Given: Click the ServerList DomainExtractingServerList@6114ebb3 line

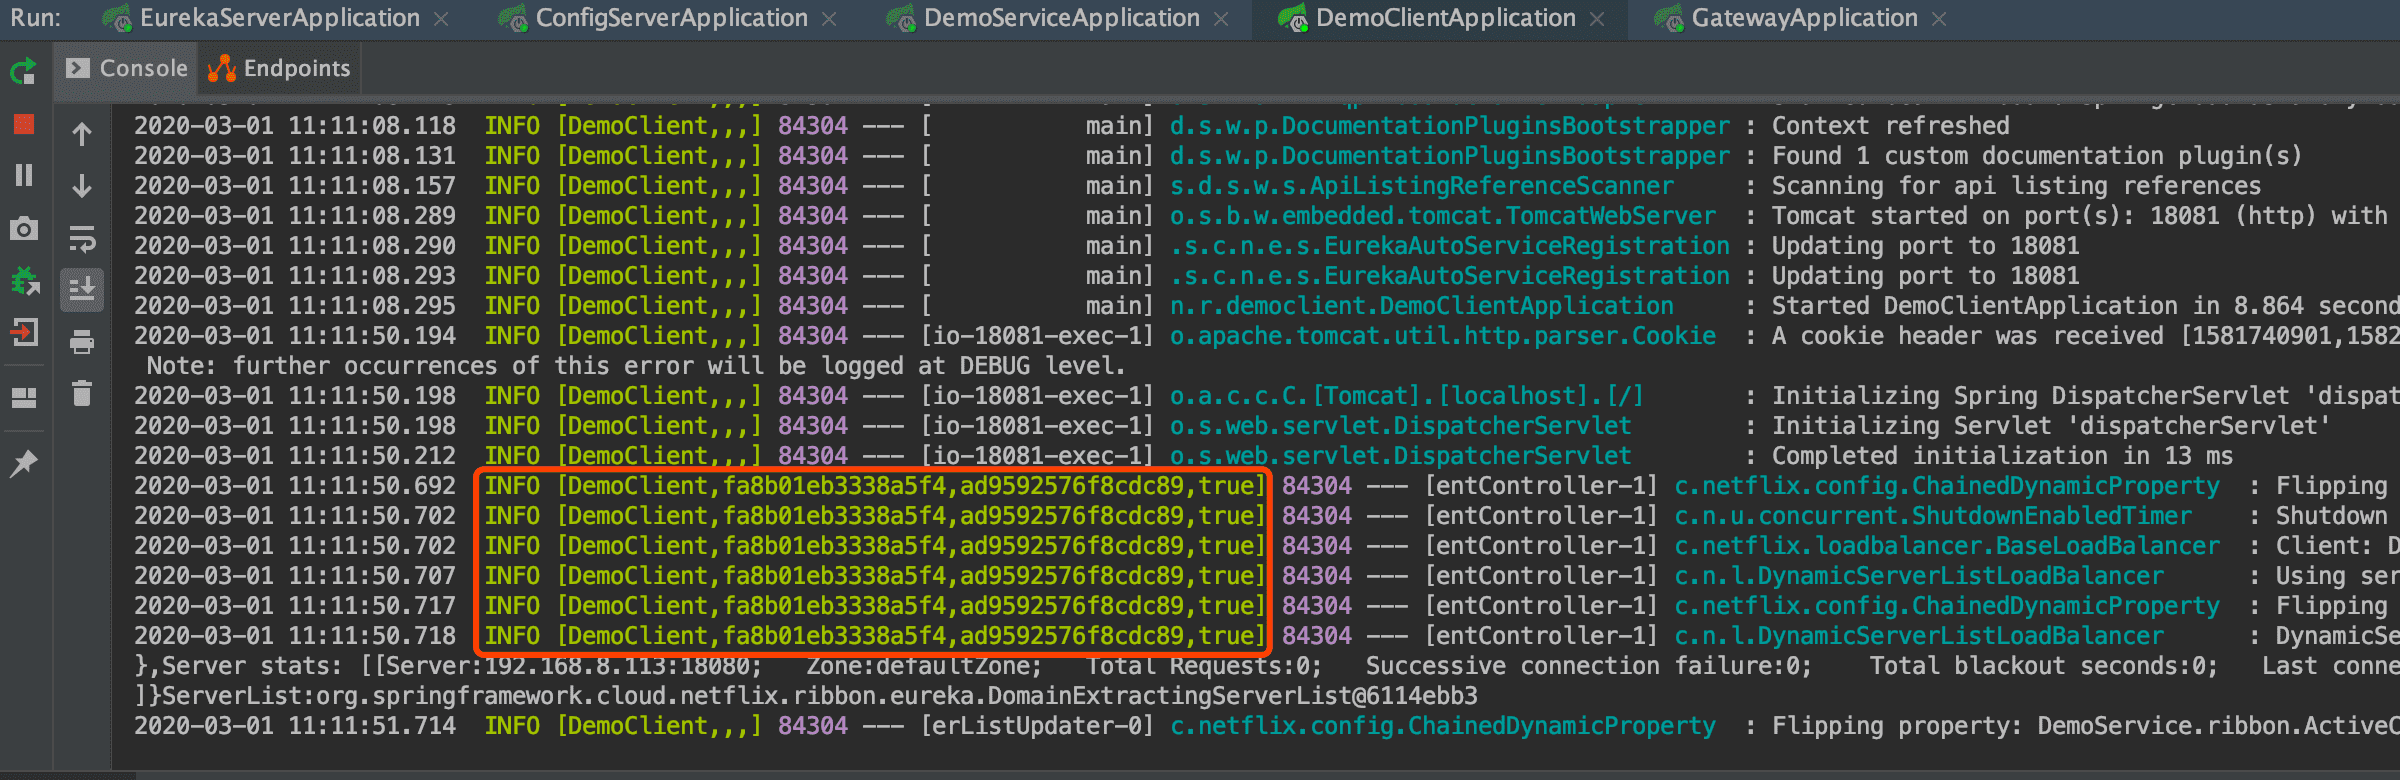Looking at the screenshot, I should coord(806,696).
